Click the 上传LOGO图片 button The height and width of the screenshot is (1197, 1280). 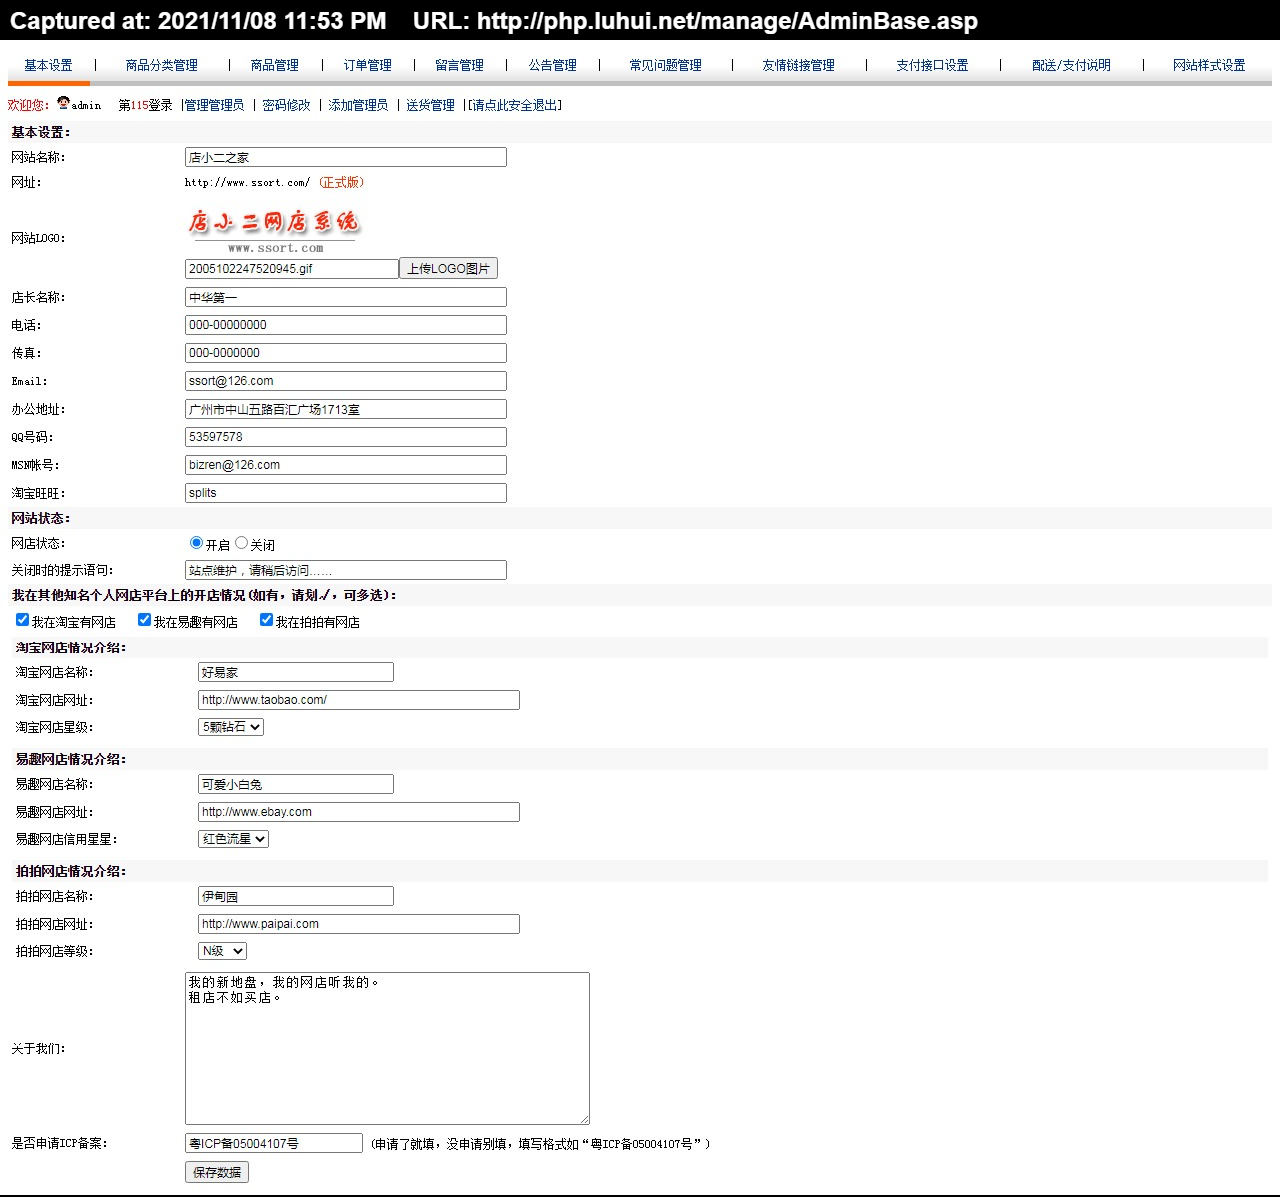pyautogui.click(x=449, y=269)
